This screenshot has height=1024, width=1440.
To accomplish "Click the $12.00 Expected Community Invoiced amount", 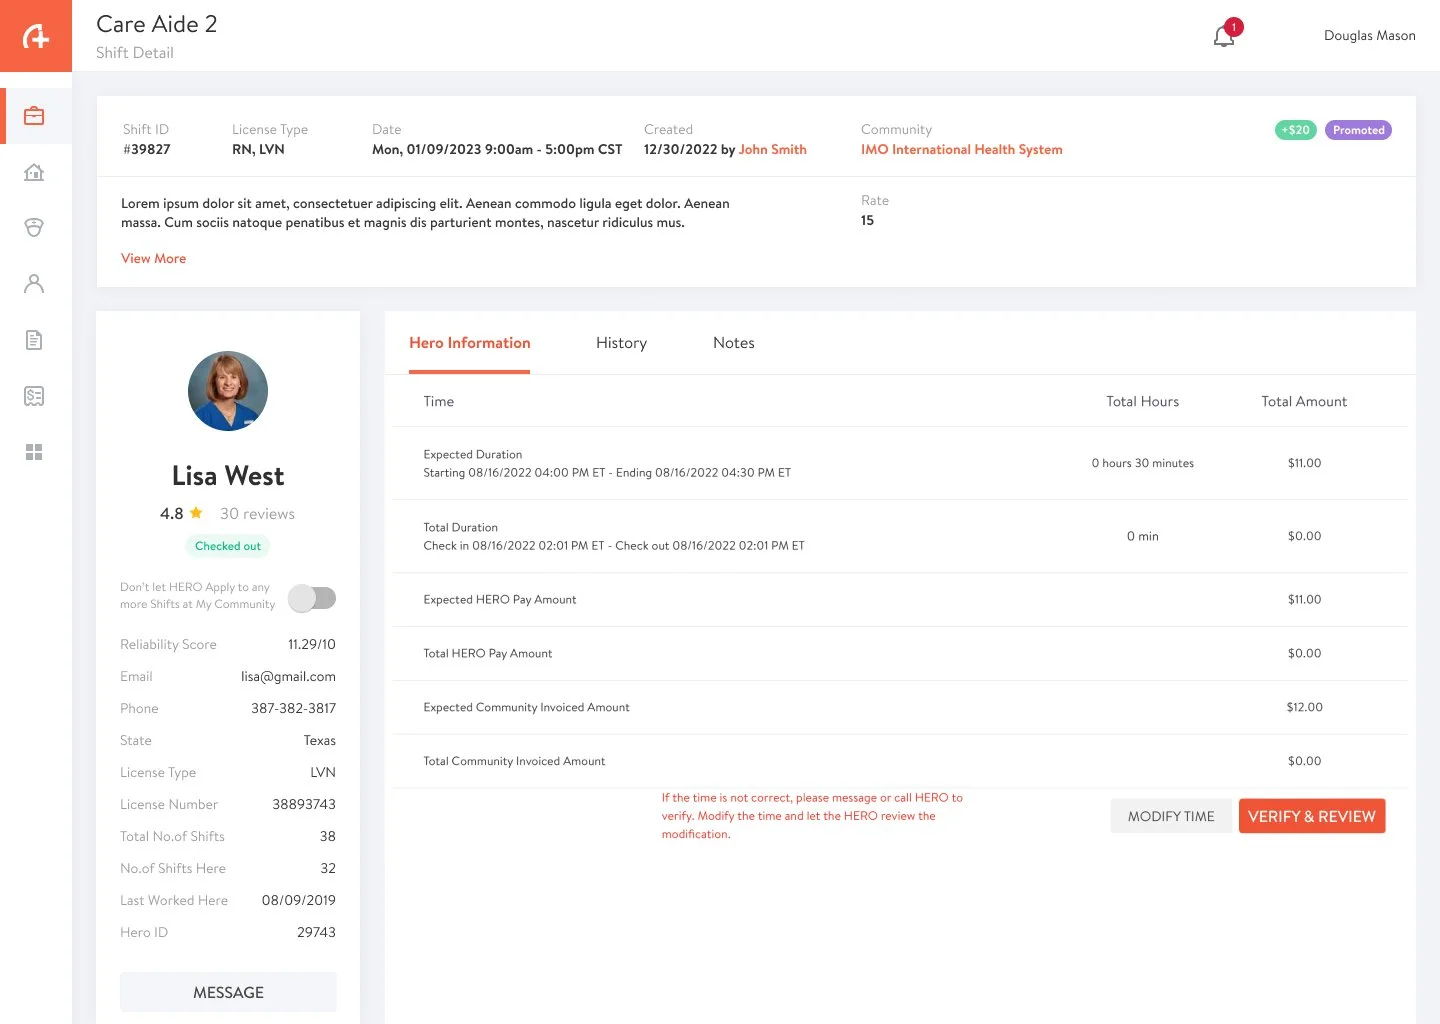I will click(x=1305, y=707).
